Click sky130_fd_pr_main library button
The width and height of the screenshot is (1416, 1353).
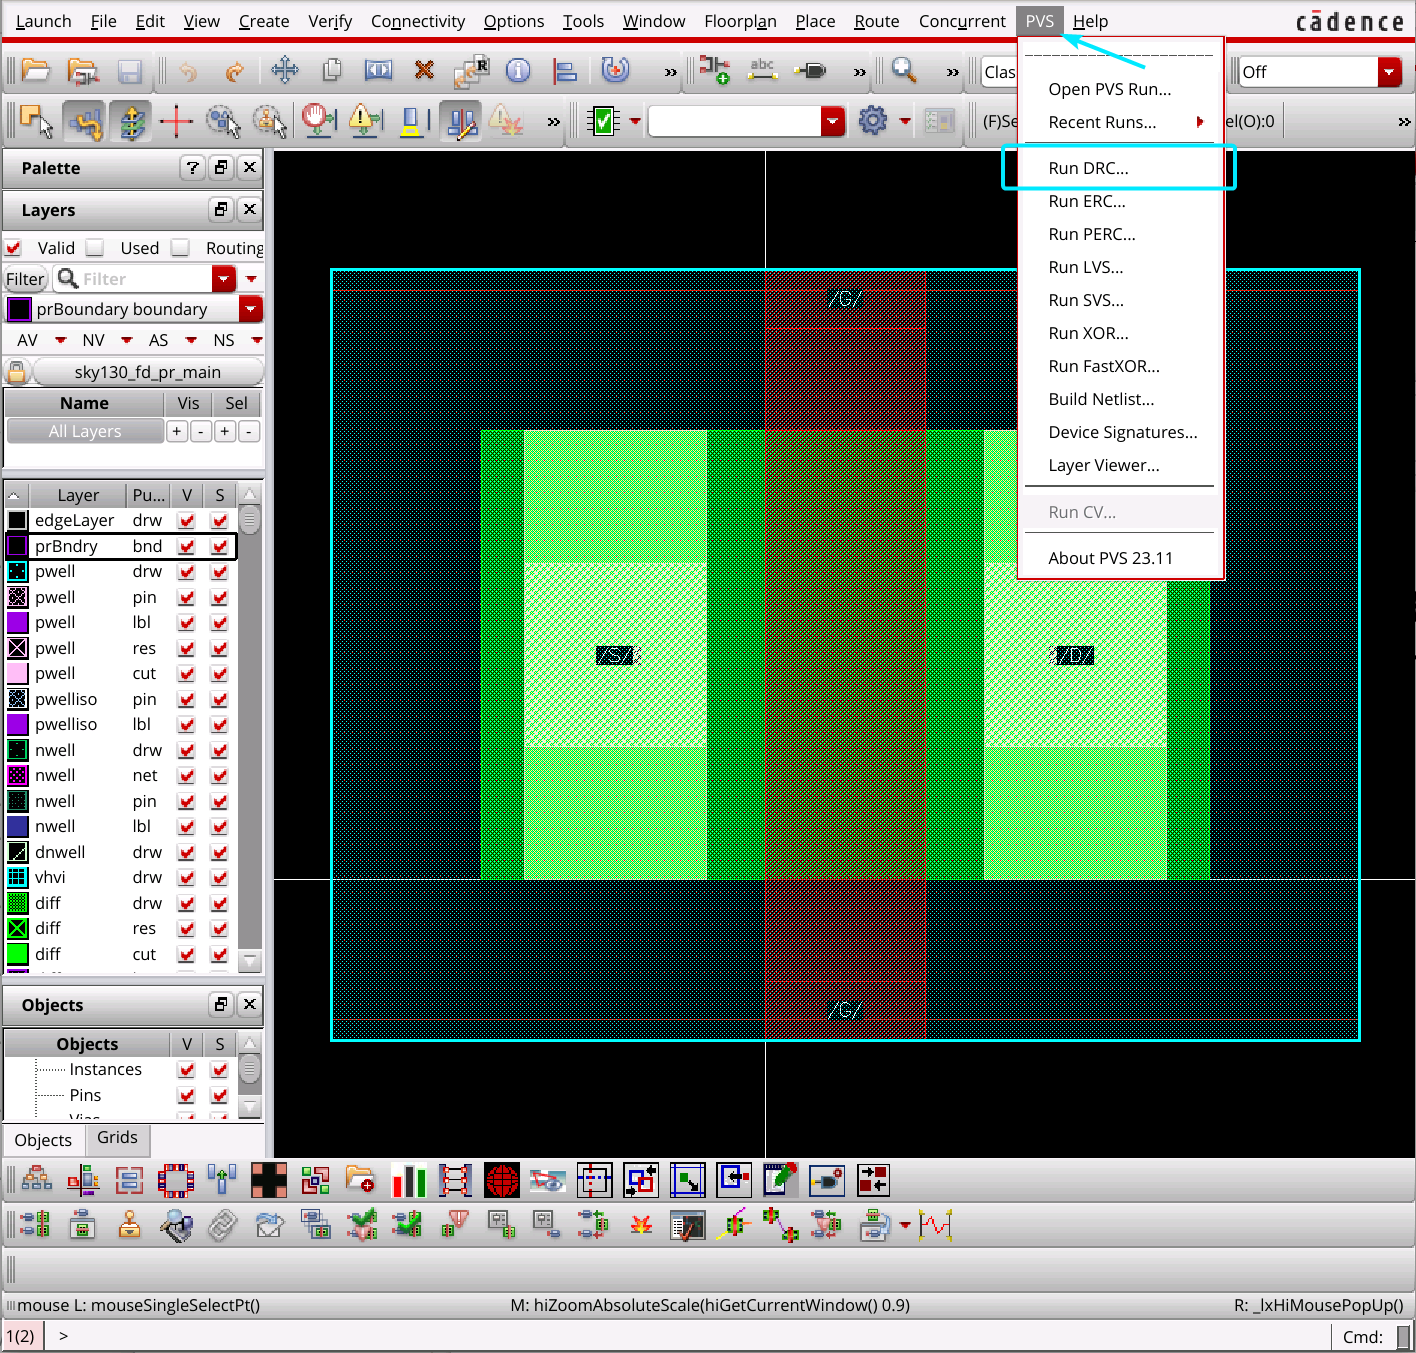point(148,372)
